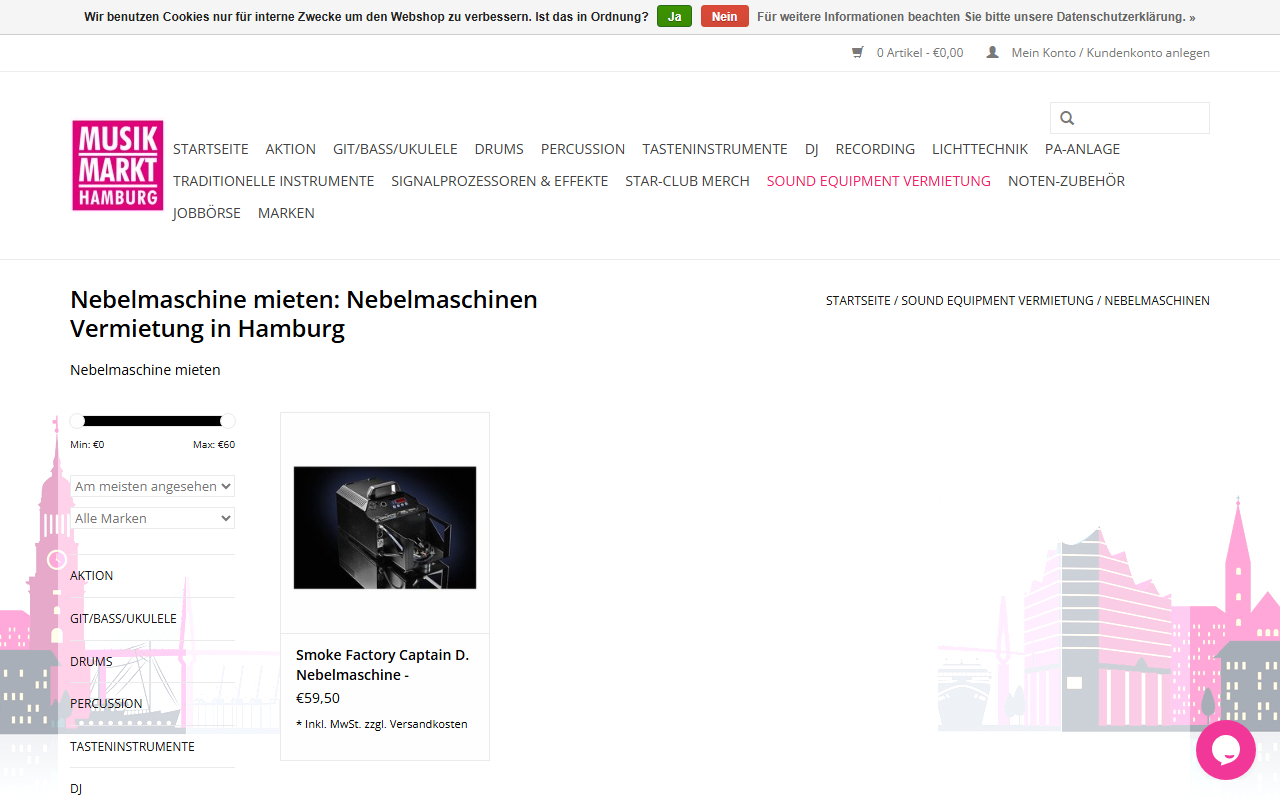Screen dimensions: 1280x800
Task: Click the Musik Markt Hamburg logo
Action: tap(117, 166)
